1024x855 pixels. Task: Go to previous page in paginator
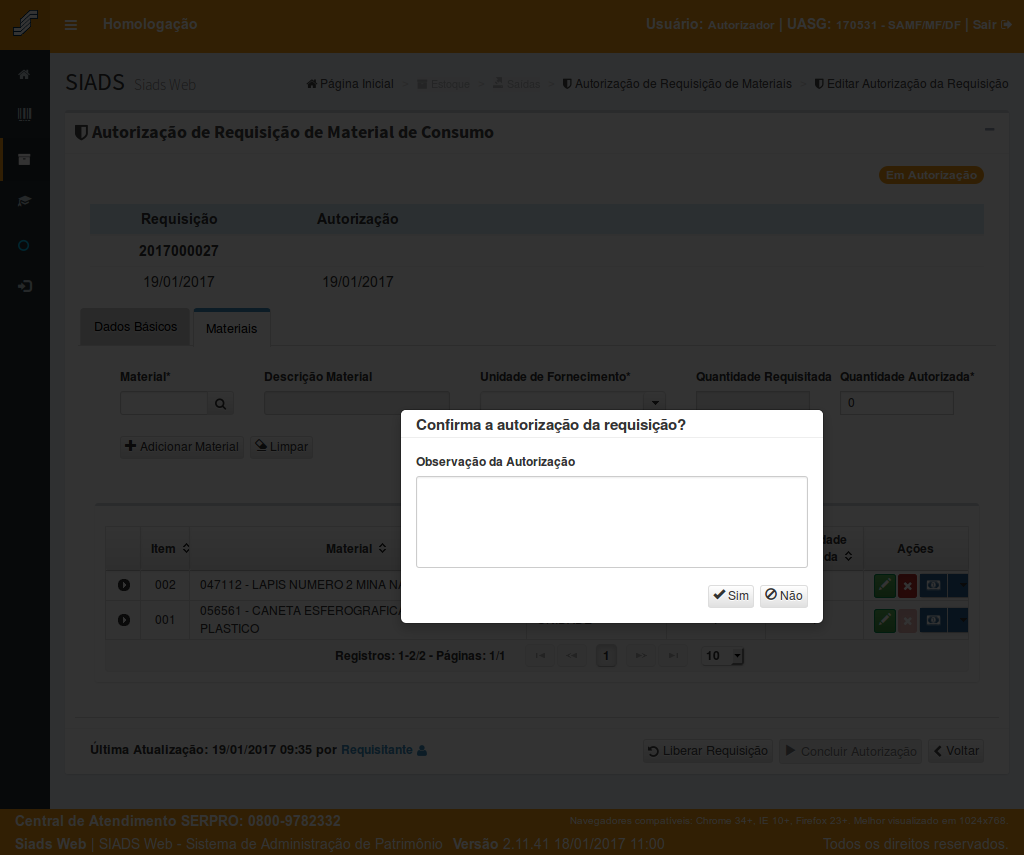point(571,656)
